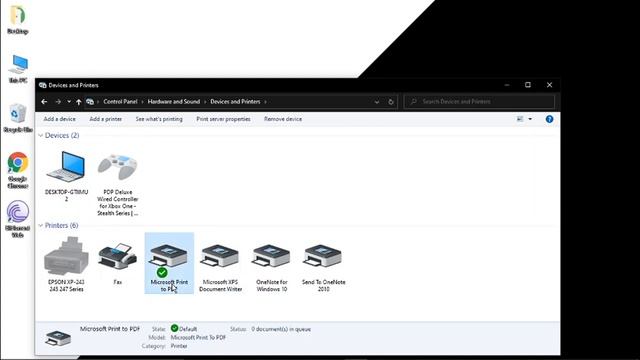Open the recent locations dropdown arrow
Viewport: 640px width, 360px height.
69,102
